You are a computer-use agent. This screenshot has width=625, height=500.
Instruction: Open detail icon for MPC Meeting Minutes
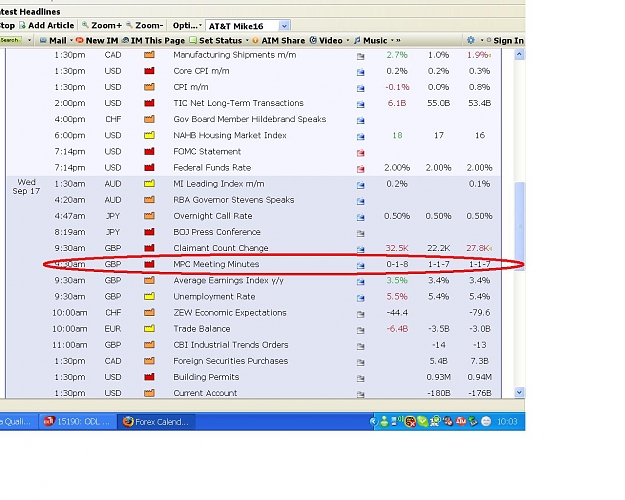(360, 266)
